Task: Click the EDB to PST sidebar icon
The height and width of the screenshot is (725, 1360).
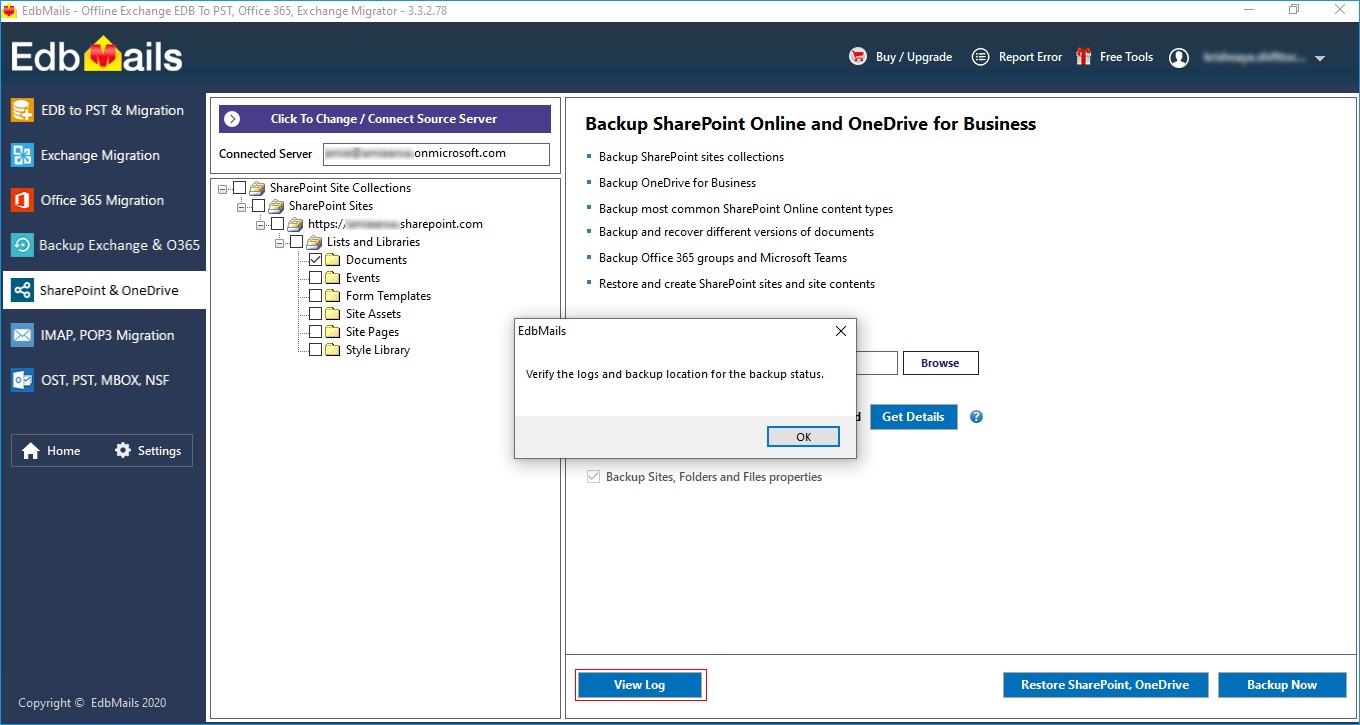Action: (x=22, y=110)
